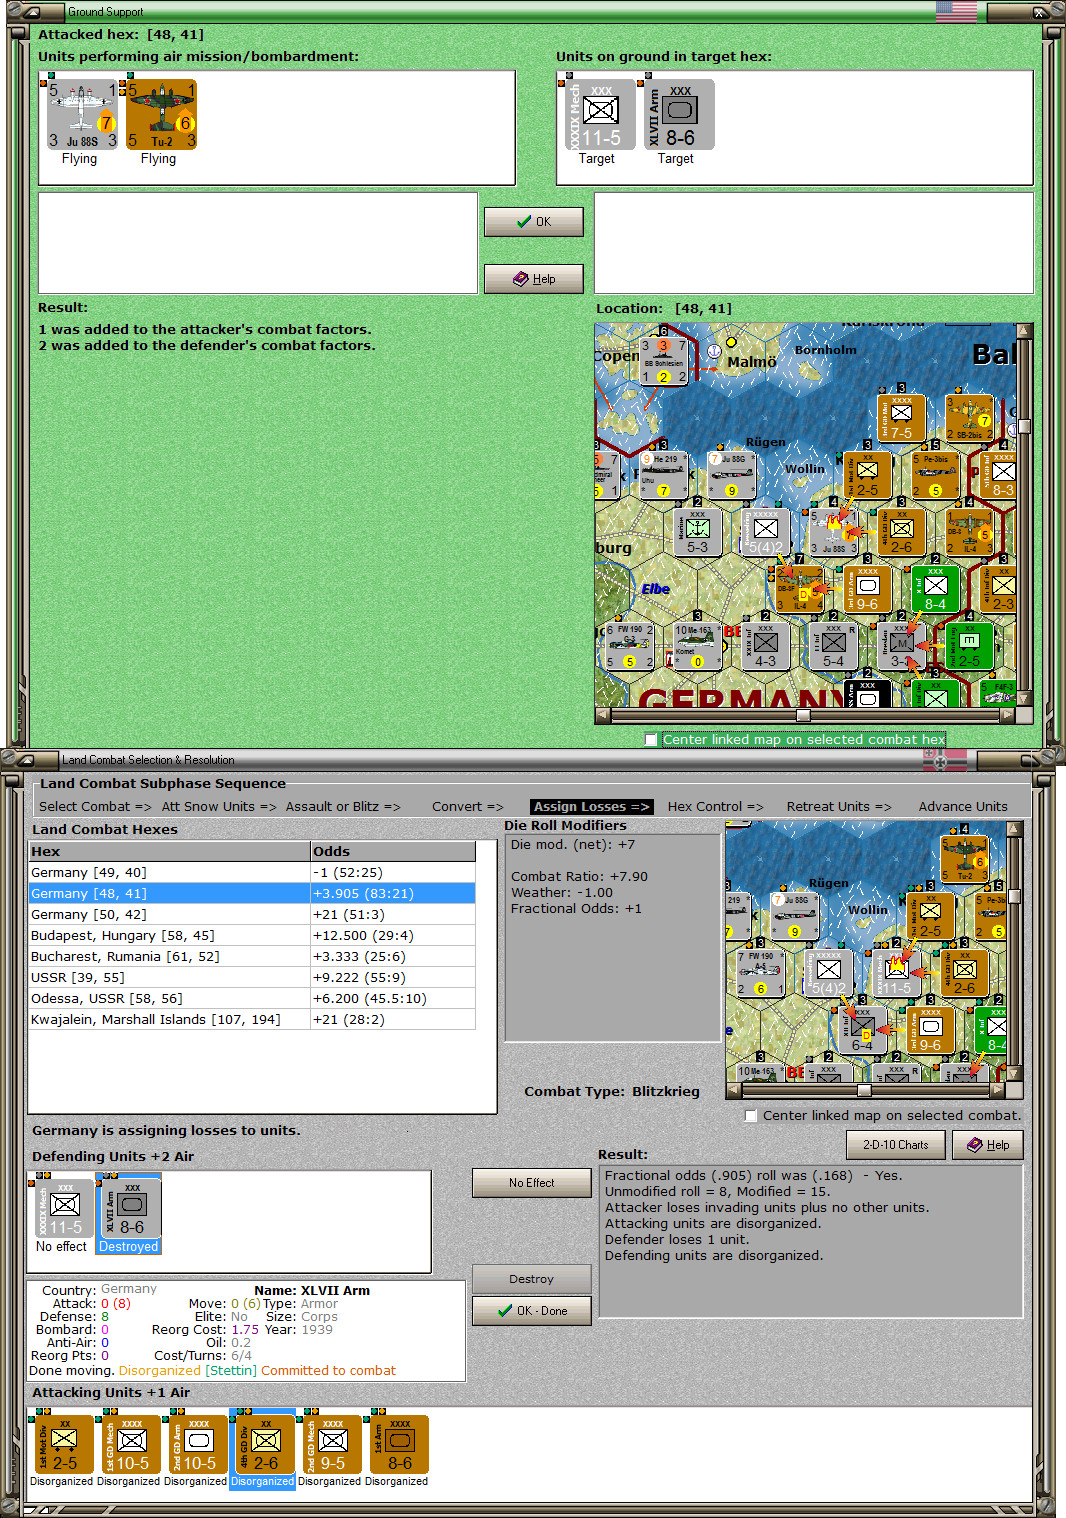Select attacking 2-5 1st Mot Div counter
1066x1518 pixels.
point(63,1443)
